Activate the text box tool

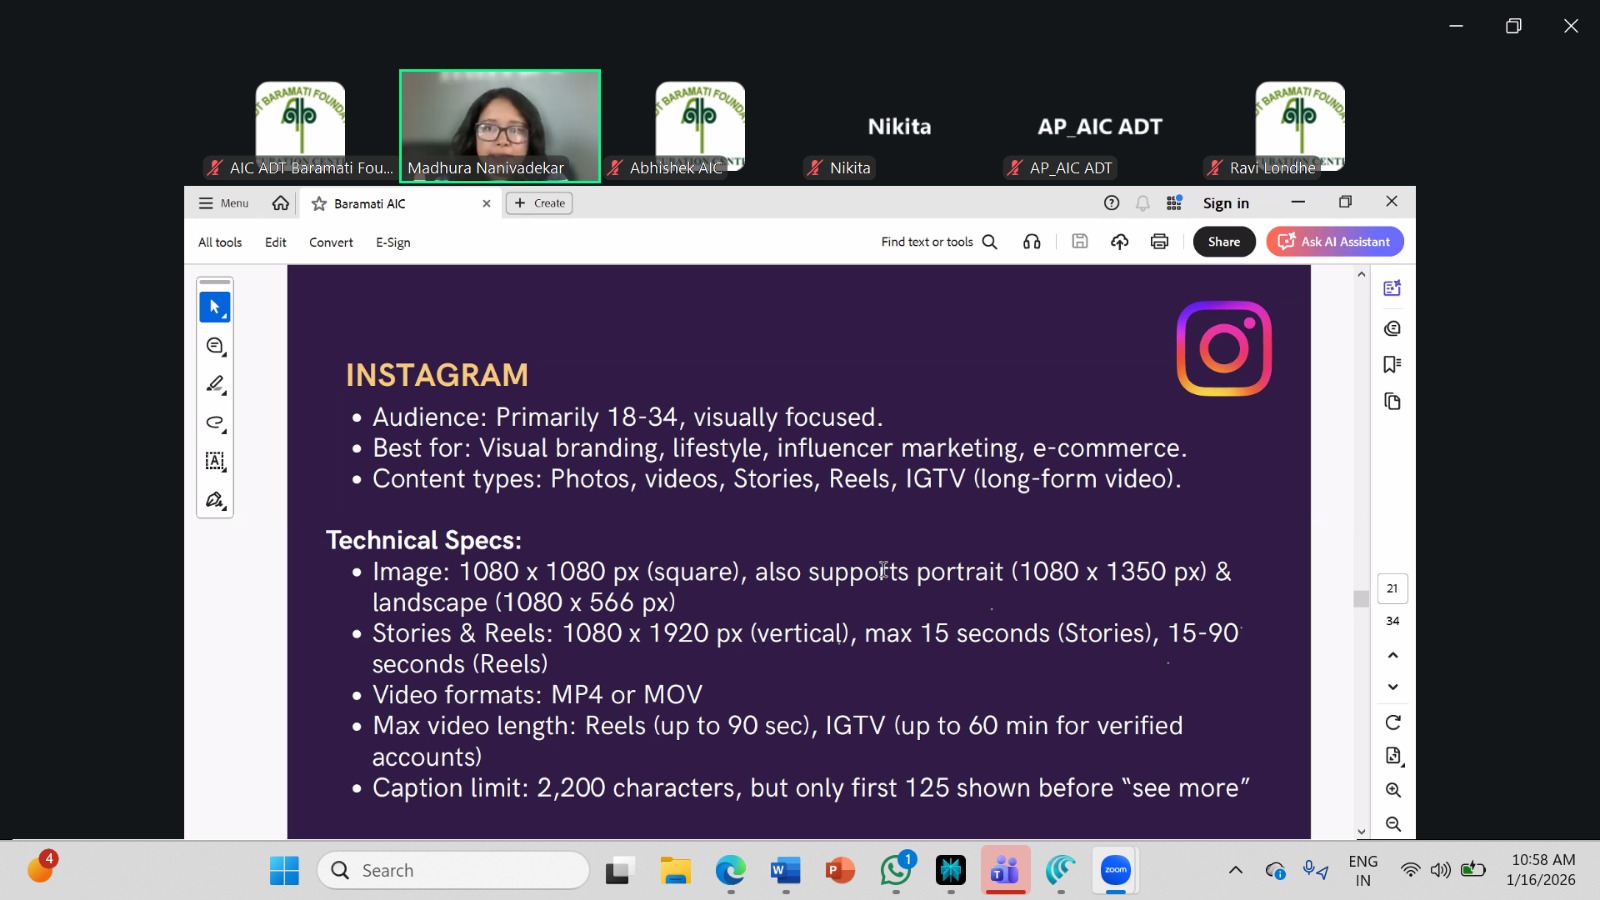pyautogui.click(x=214, y=461)
